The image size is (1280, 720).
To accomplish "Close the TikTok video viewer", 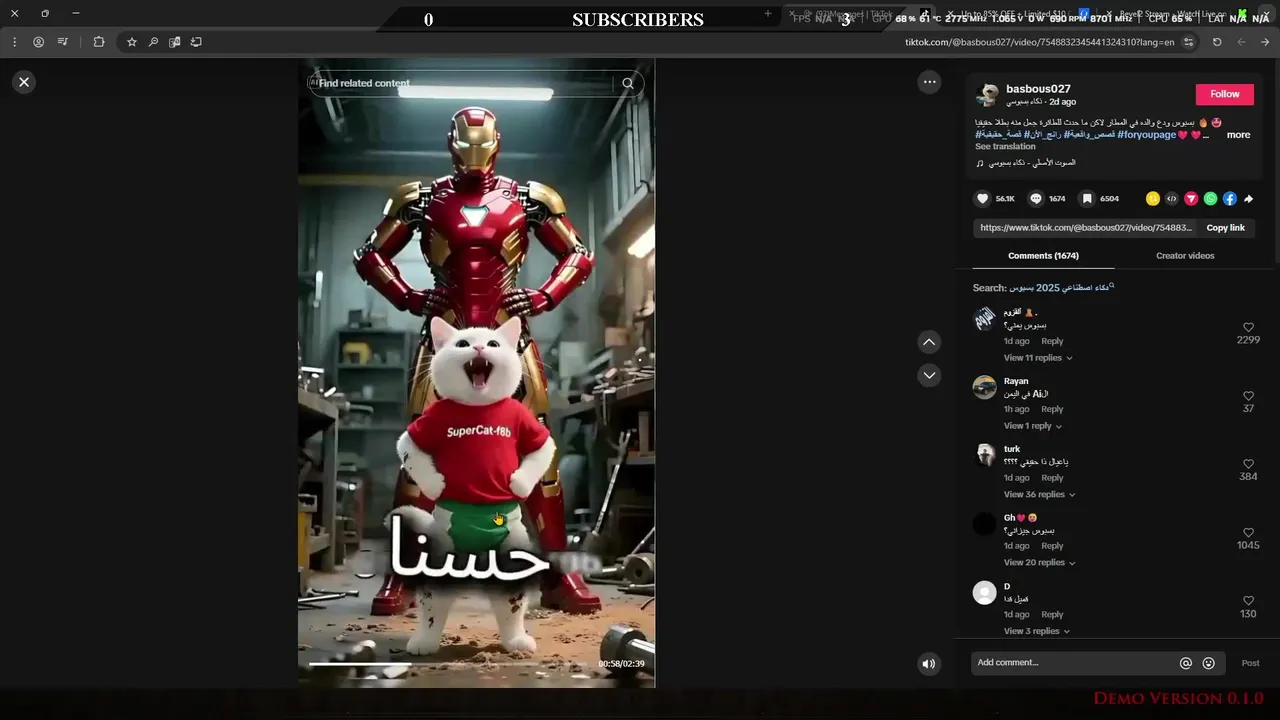I will coord(24,82).
